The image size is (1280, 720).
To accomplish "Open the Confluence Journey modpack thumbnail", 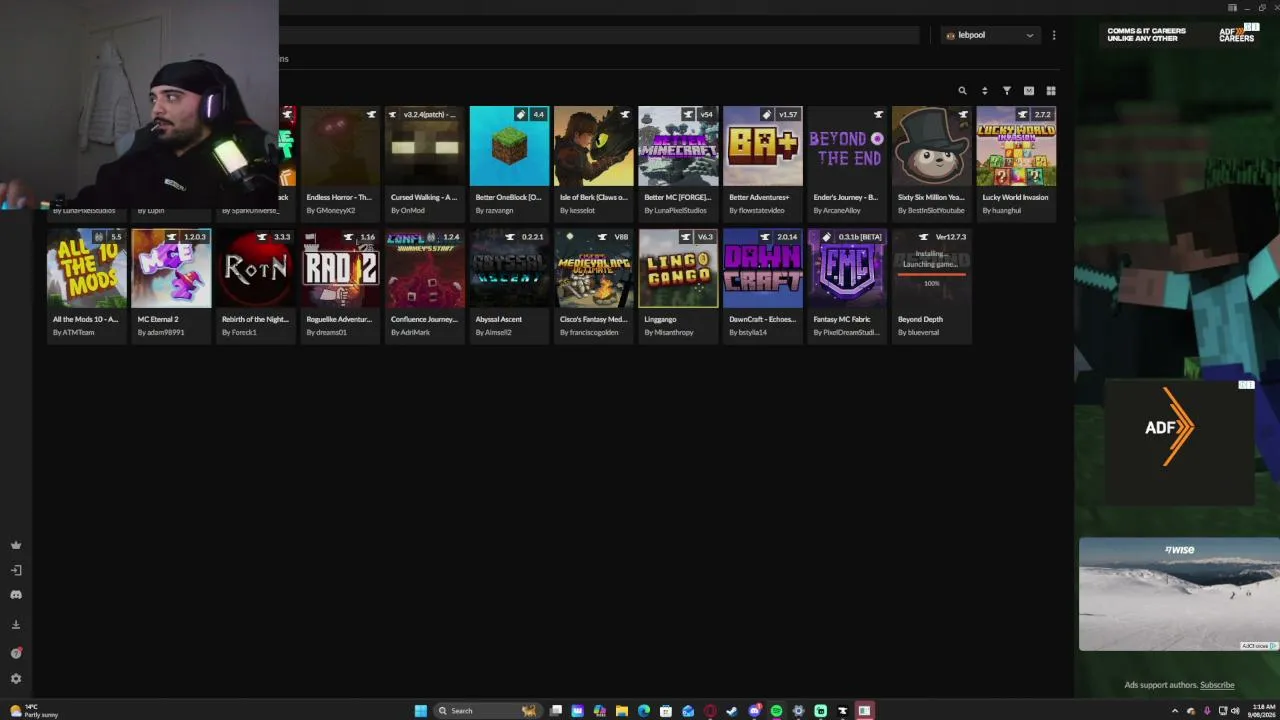I will pos(425,268).
